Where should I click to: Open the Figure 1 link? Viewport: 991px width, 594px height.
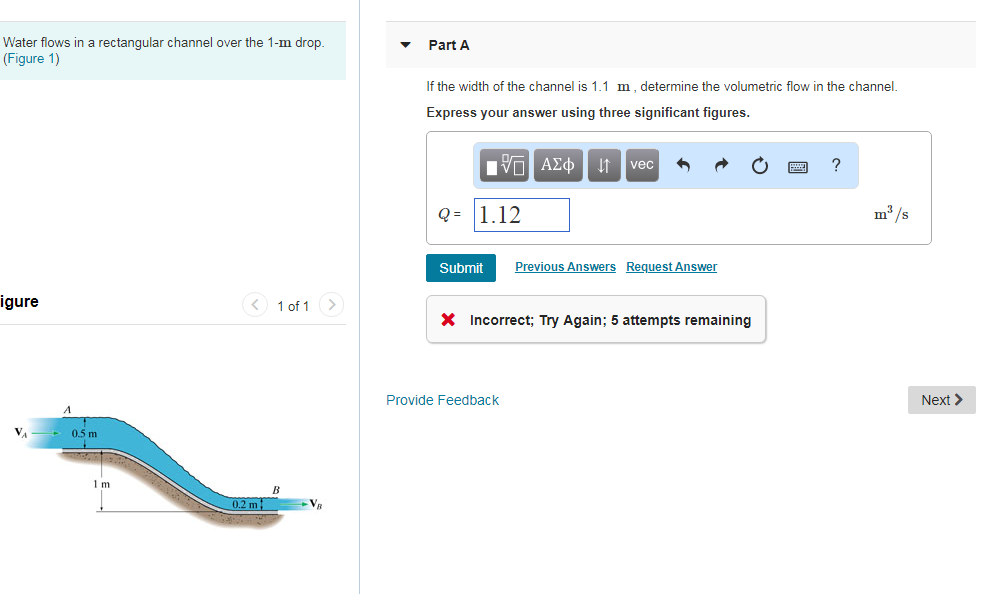(x=32, y=59)
